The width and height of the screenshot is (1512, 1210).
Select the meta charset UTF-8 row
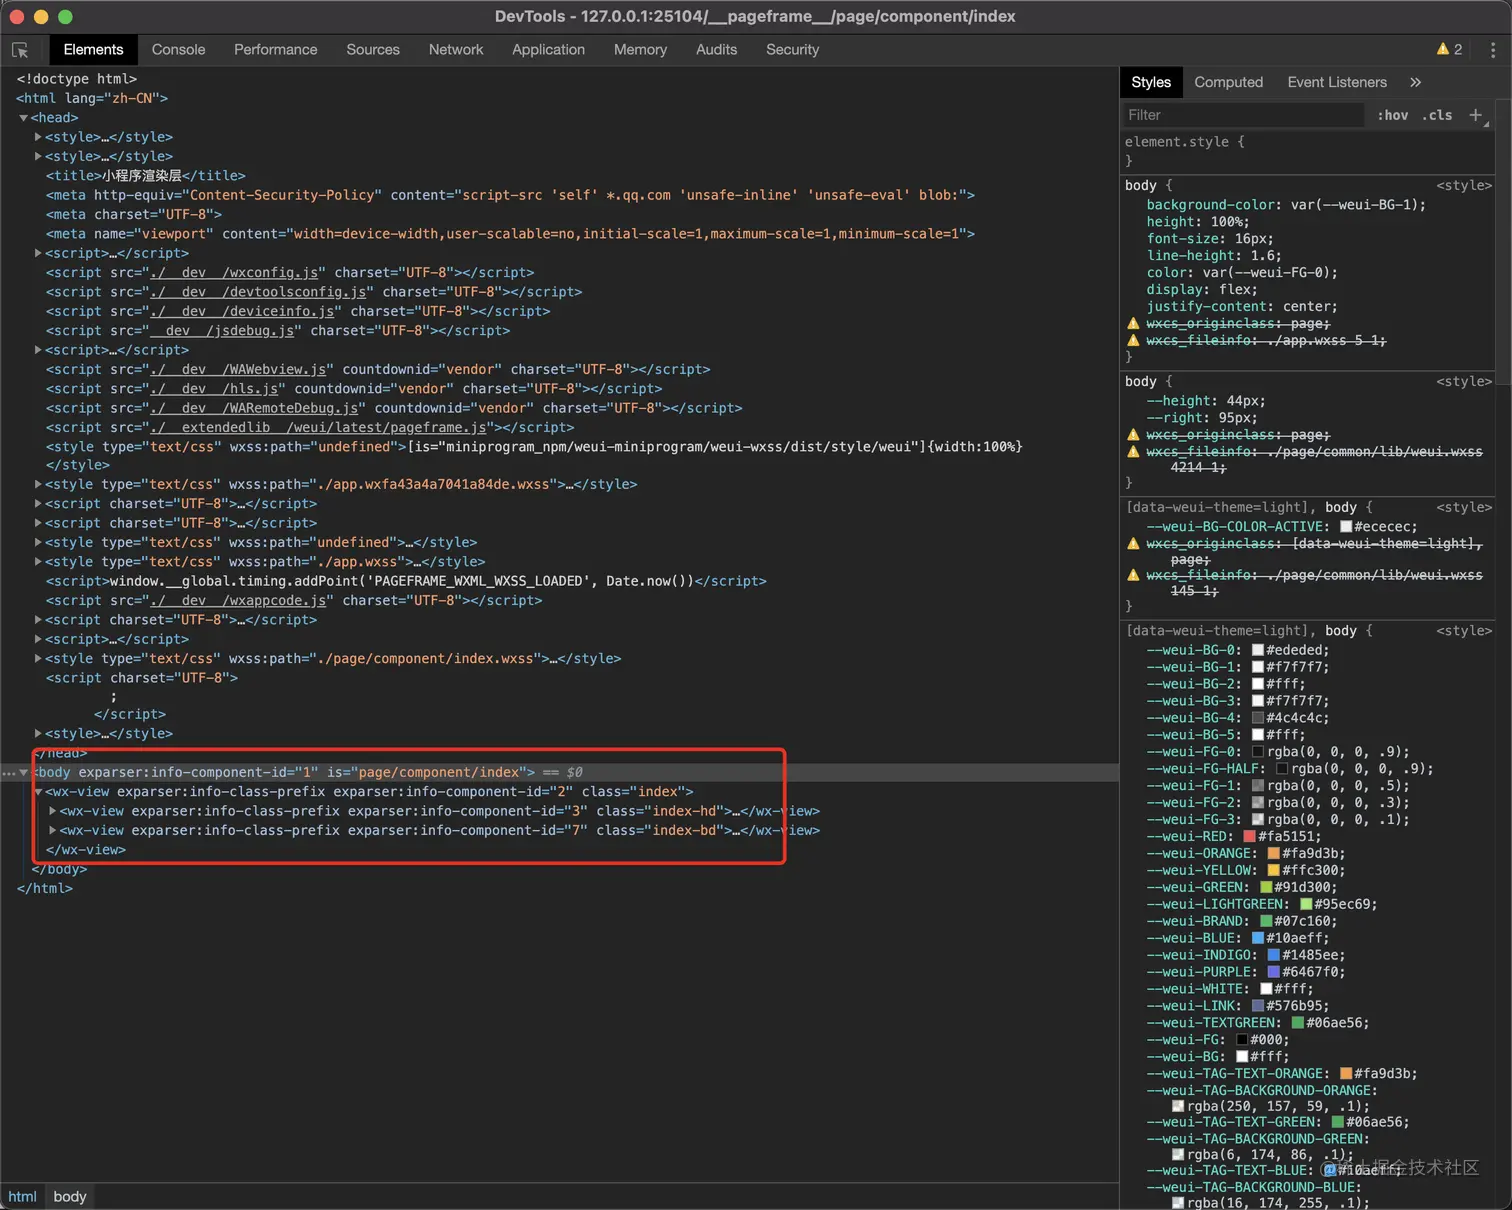pos(134,214)
